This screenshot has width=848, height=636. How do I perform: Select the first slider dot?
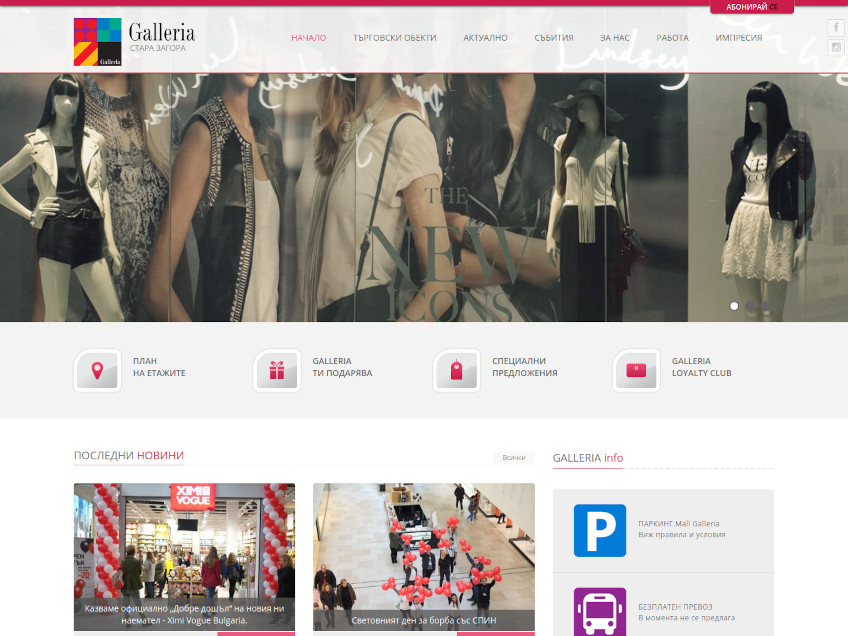(x=734, y=306)
